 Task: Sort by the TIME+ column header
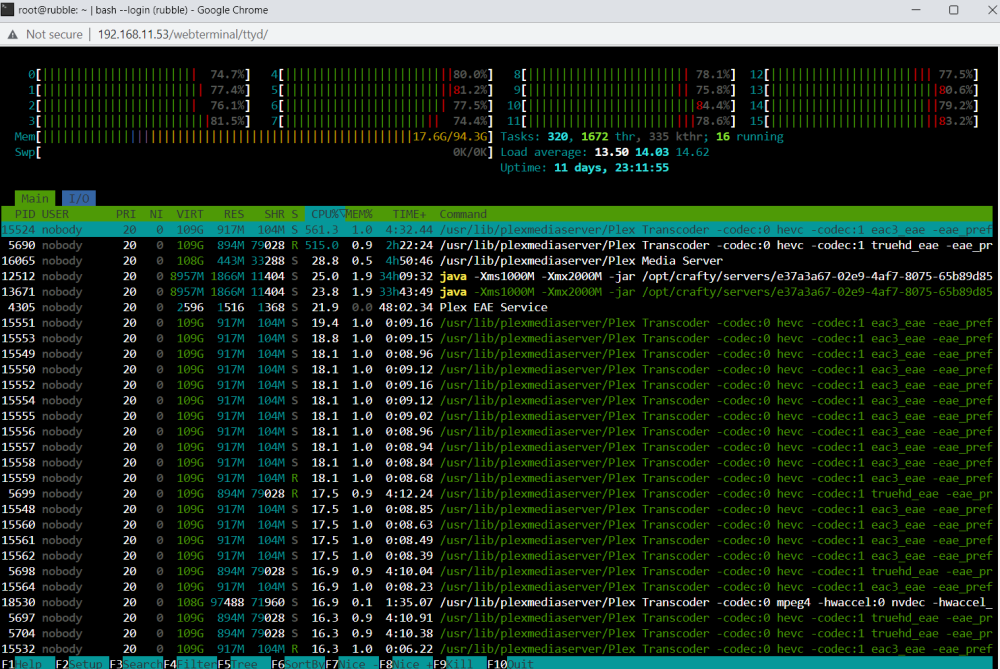(x=409, y=214)
